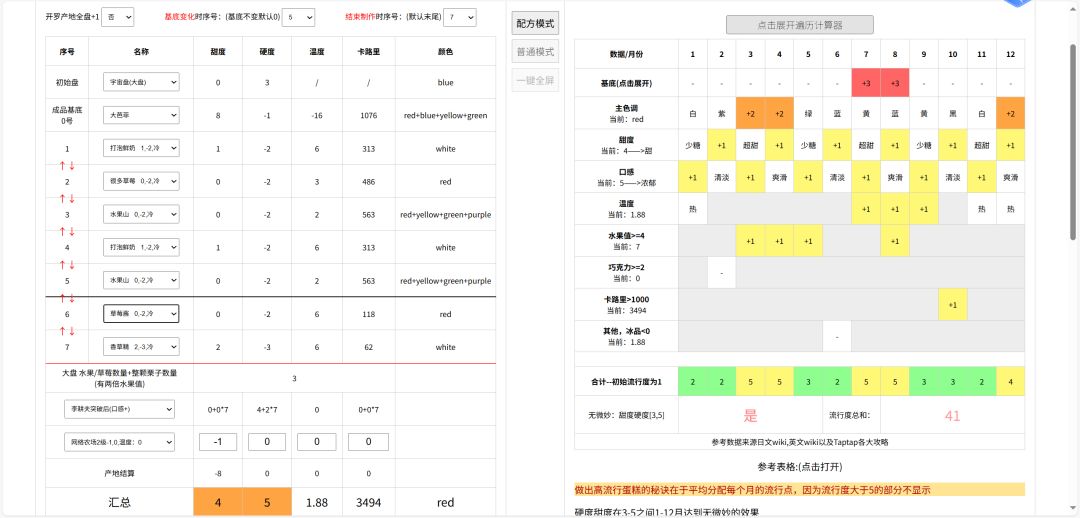The width and height of the screenshot is (1080, 518).
Task: Click the red up arrow between rows 4 and 5
Action: click(x=61, y=264)
